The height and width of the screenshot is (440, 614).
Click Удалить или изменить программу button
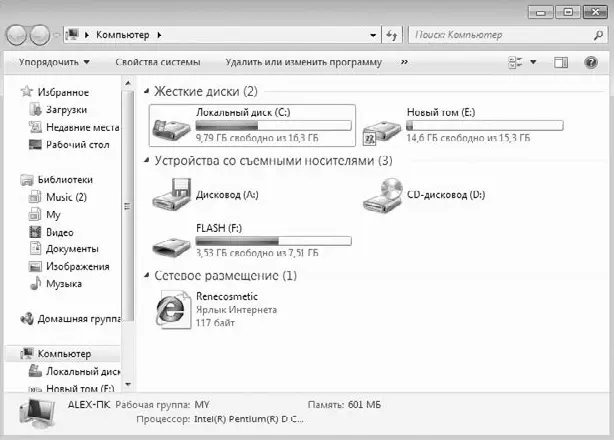[303, 62]
